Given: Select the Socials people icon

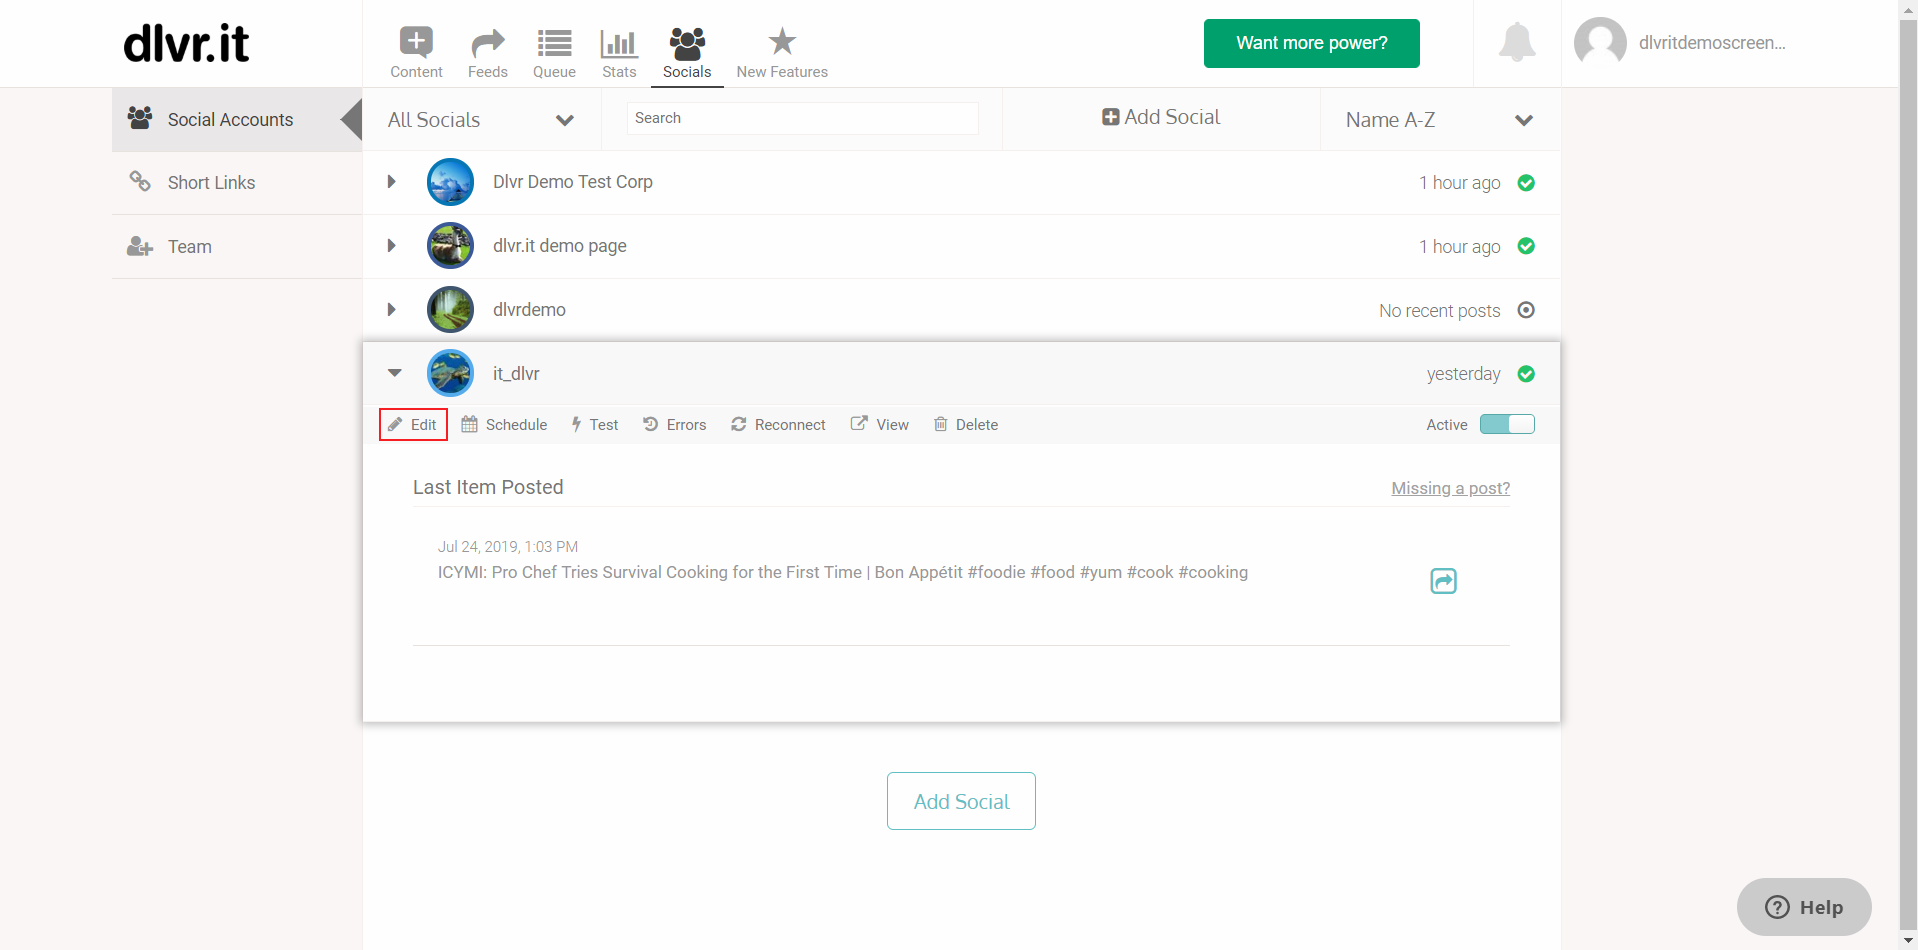Looking at the screenshot, I should click(x=687, y=42).
